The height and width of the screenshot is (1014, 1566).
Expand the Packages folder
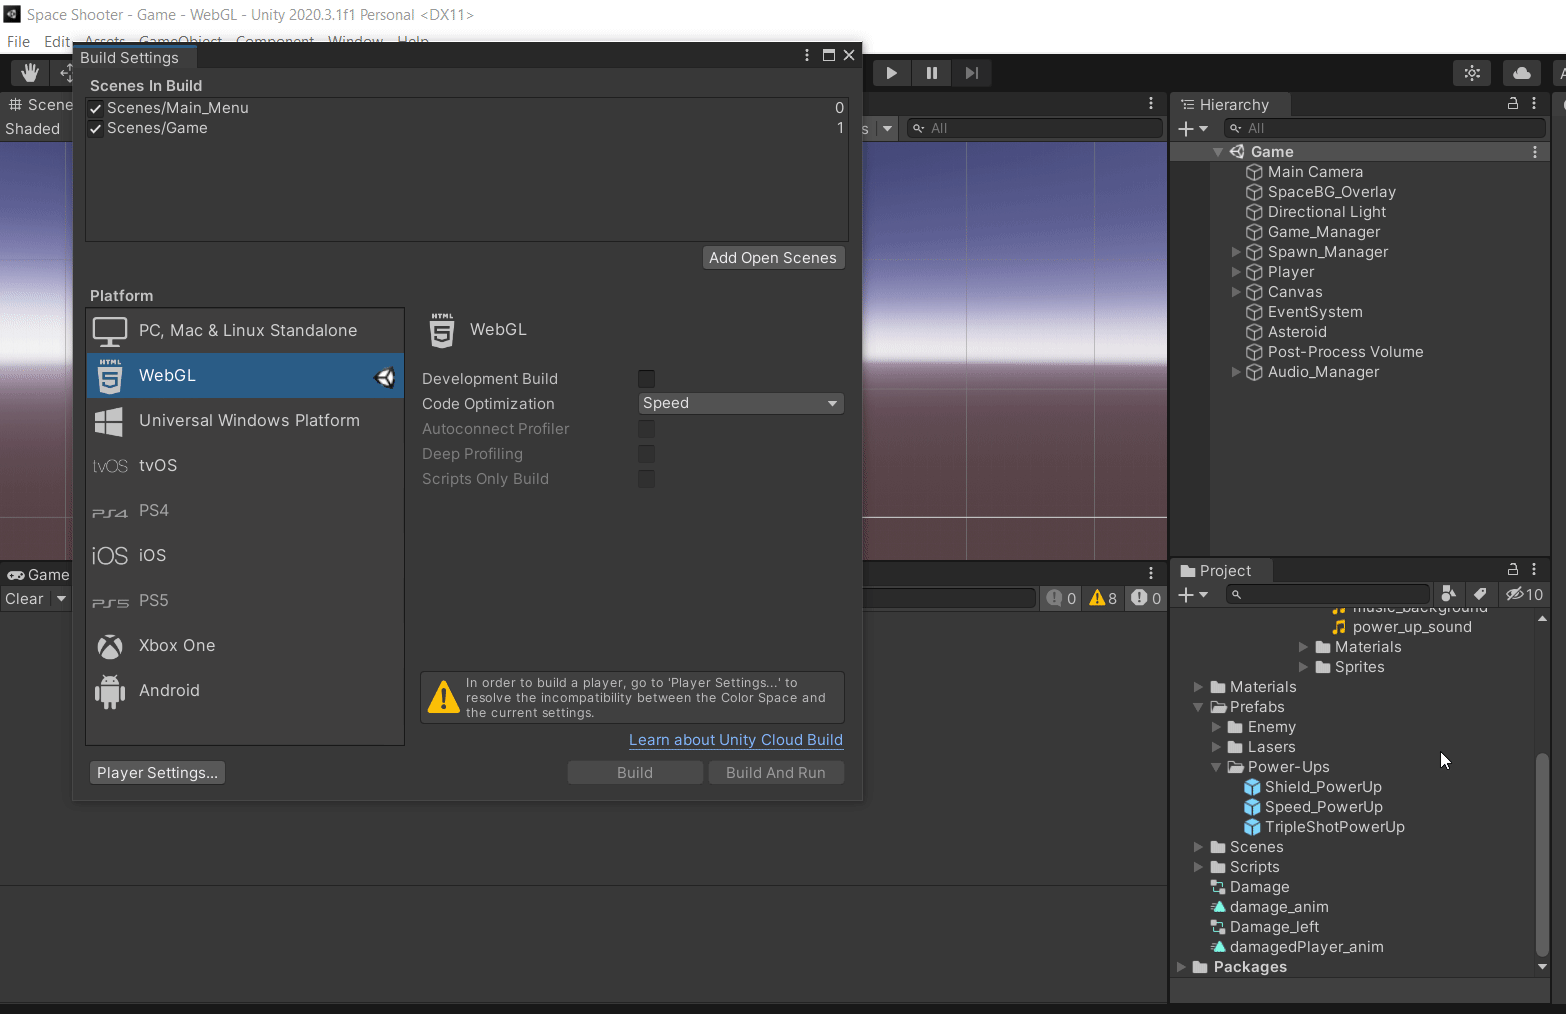click(x=1182, y=967)
